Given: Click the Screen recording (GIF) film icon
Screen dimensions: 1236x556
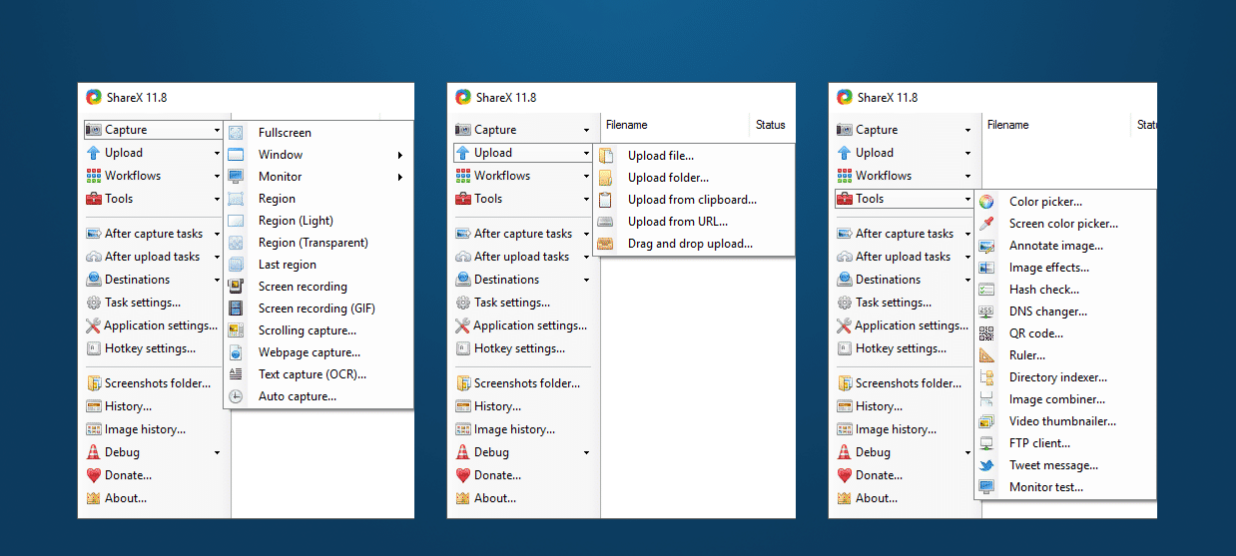Looking at the screenshot, I should tap(236, 308).
